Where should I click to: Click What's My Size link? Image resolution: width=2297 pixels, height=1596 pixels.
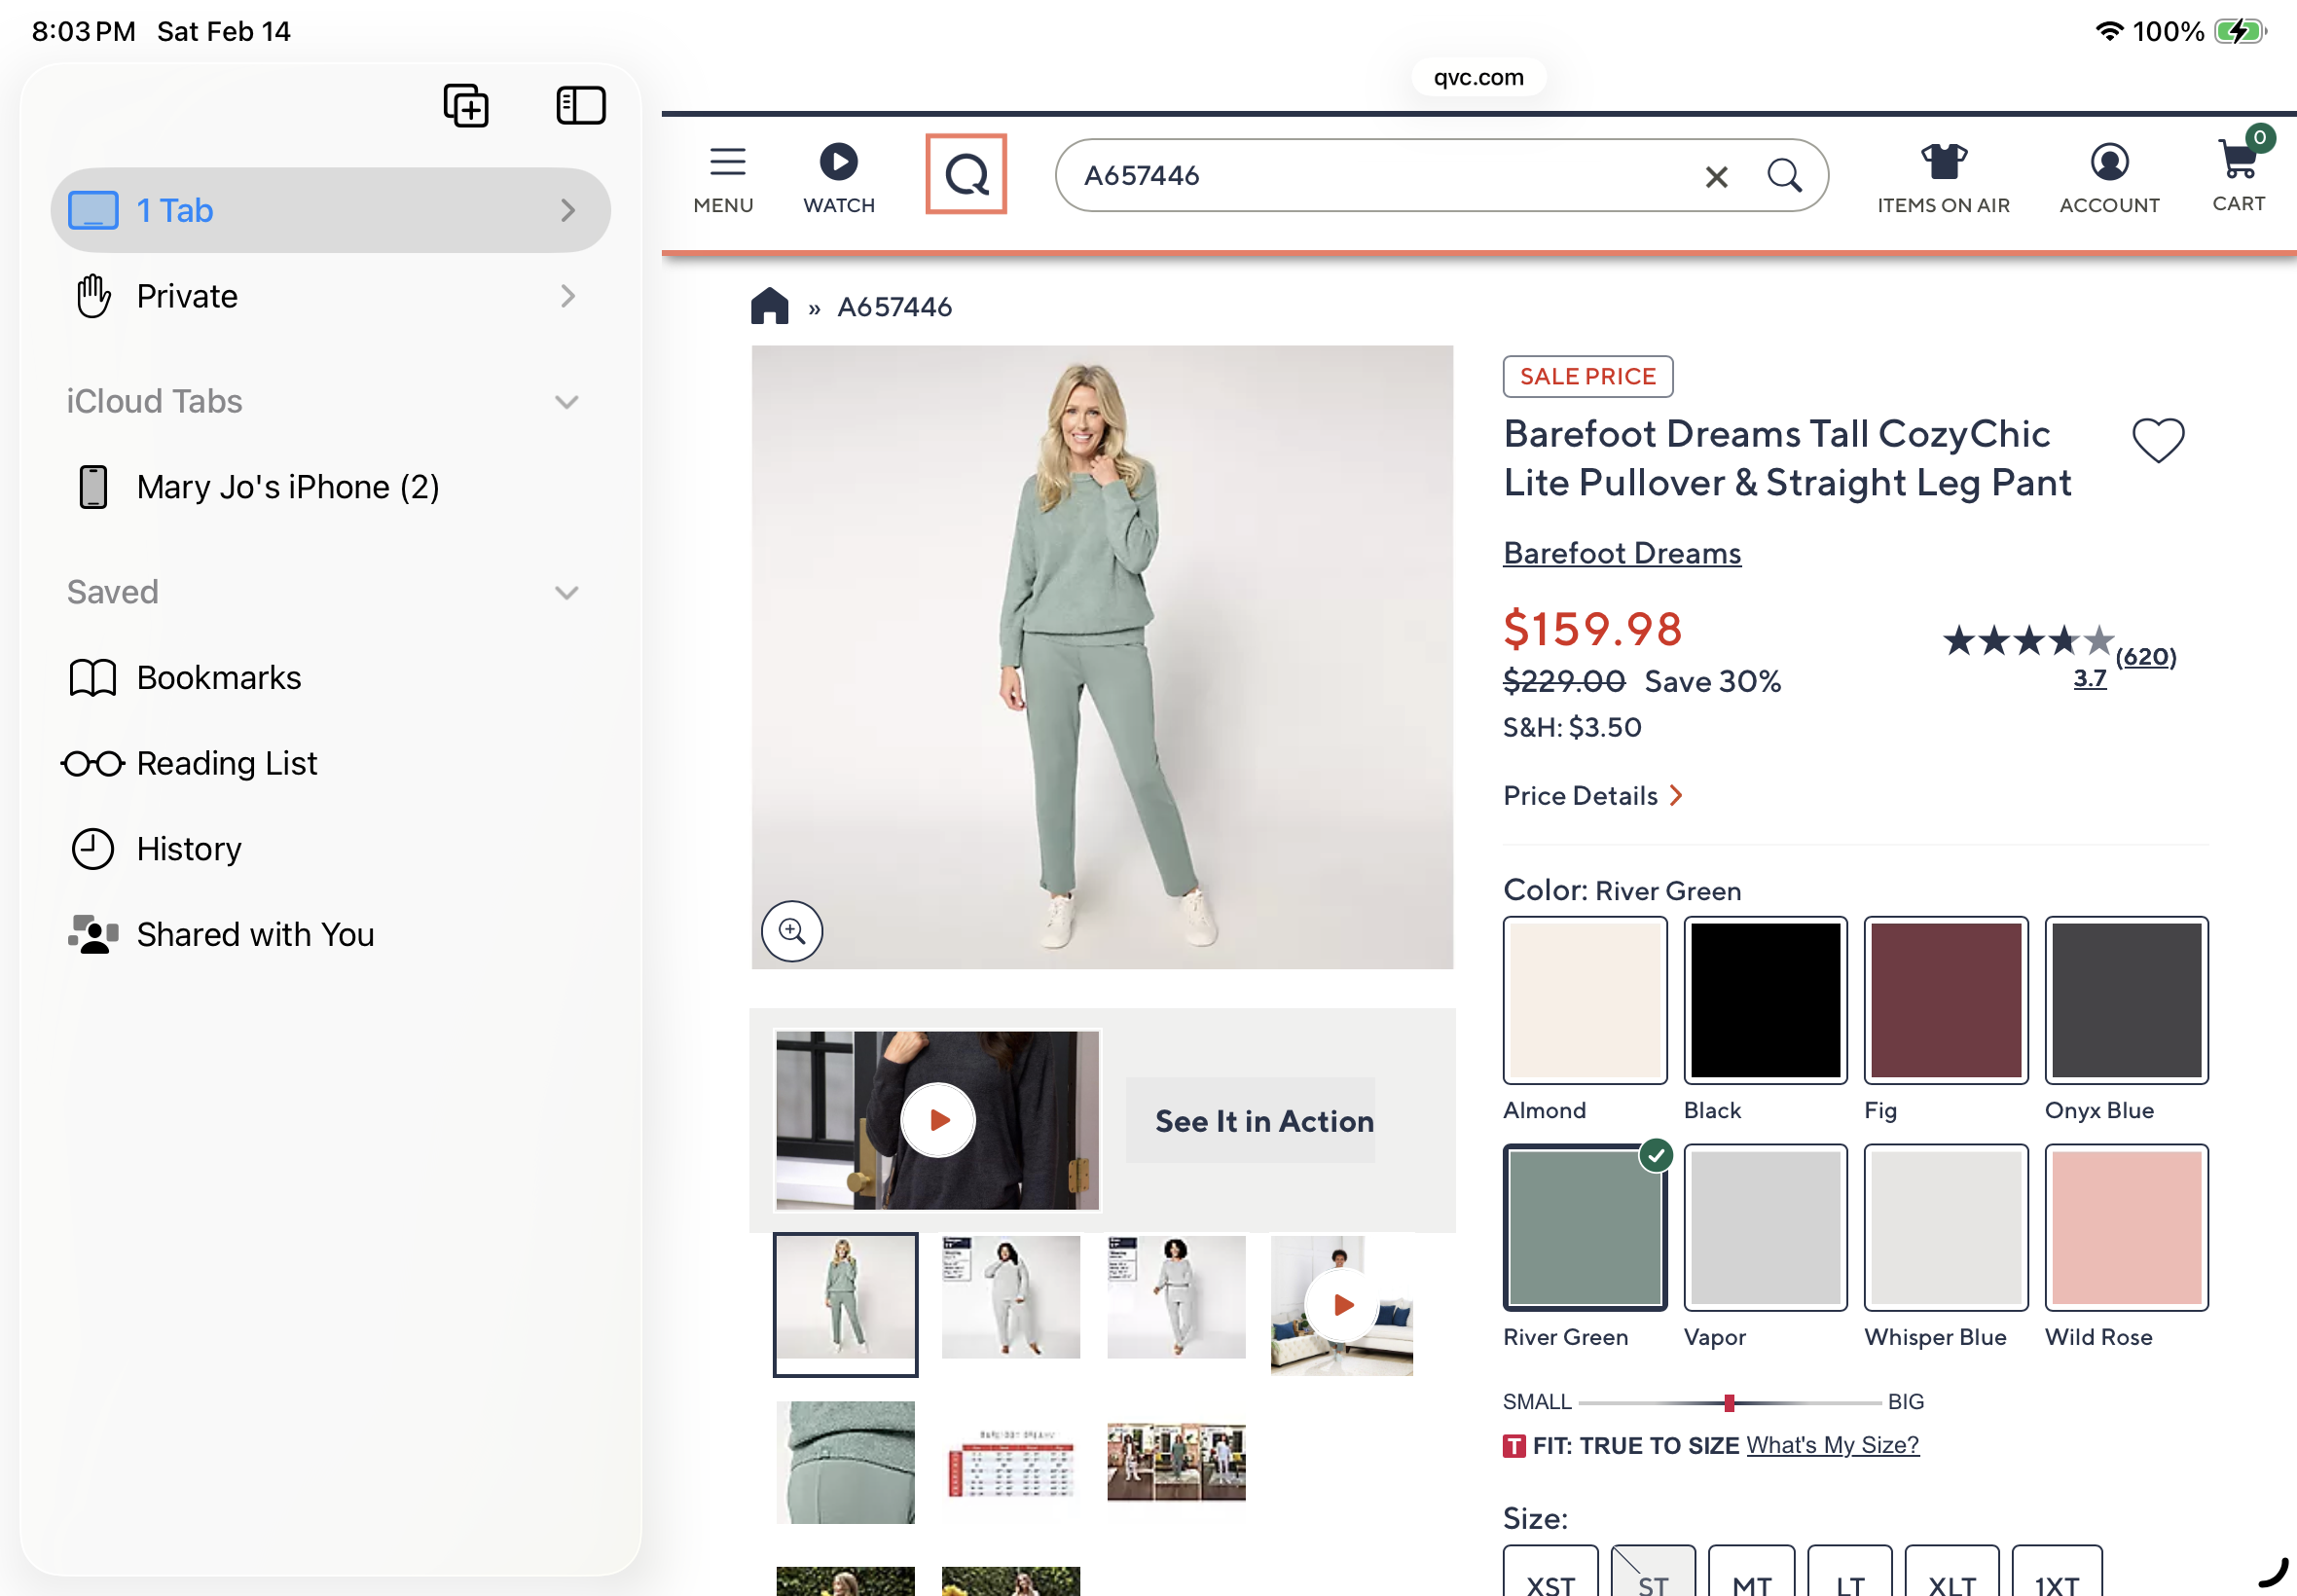1832,1445
